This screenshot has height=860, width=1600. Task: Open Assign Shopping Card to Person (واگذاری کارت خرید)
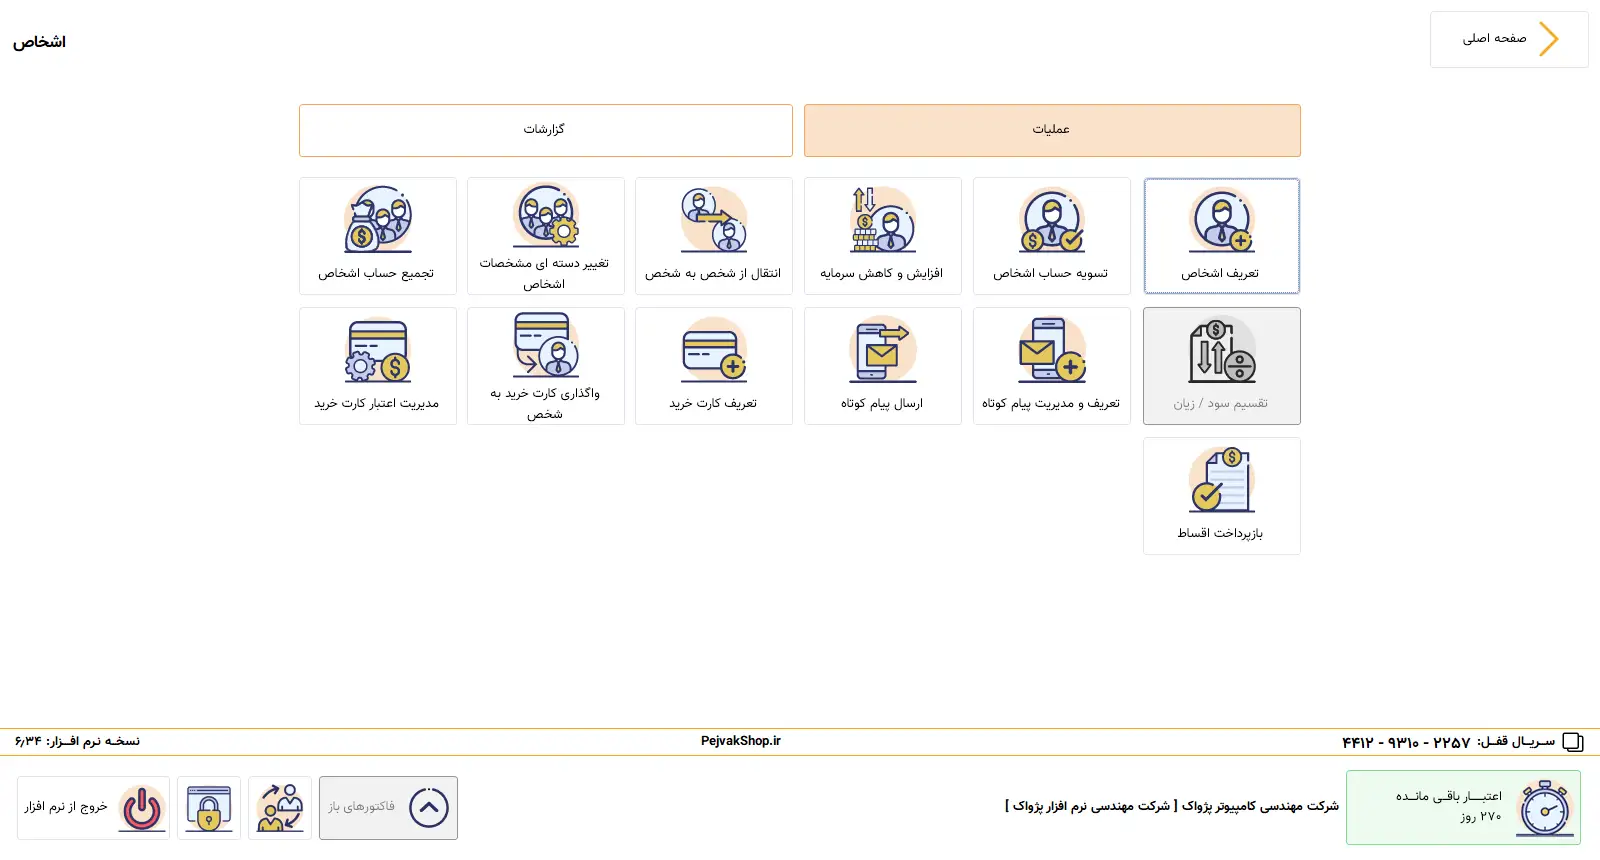545,366
